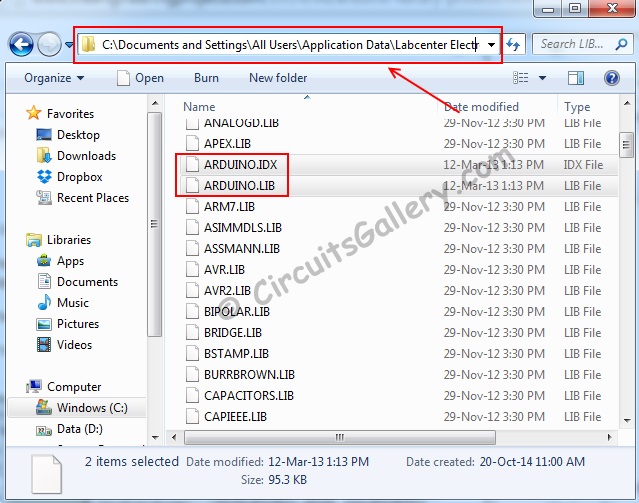Select the ASIMMDLS.LIB file
The width and height of the screenshot is (639, 503).
coord(242,228)
